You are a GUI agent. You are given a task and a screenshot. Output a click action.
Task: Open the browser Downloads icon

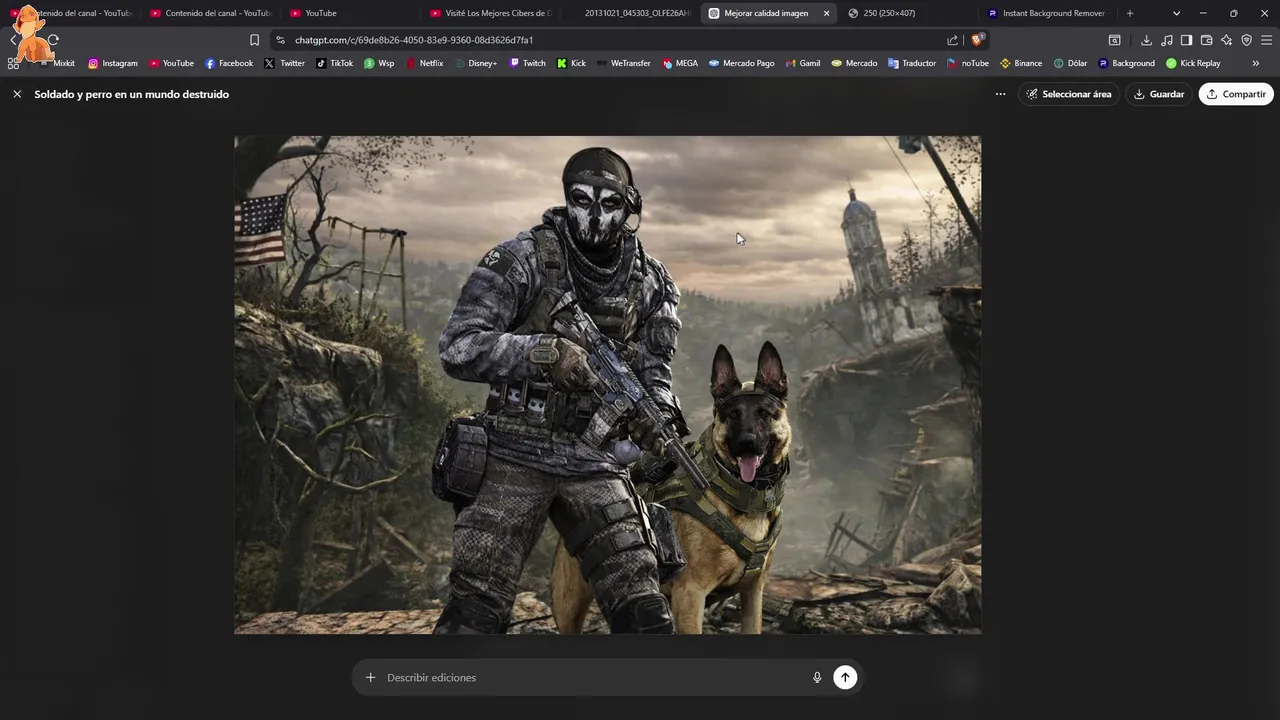click(1146, 40)
